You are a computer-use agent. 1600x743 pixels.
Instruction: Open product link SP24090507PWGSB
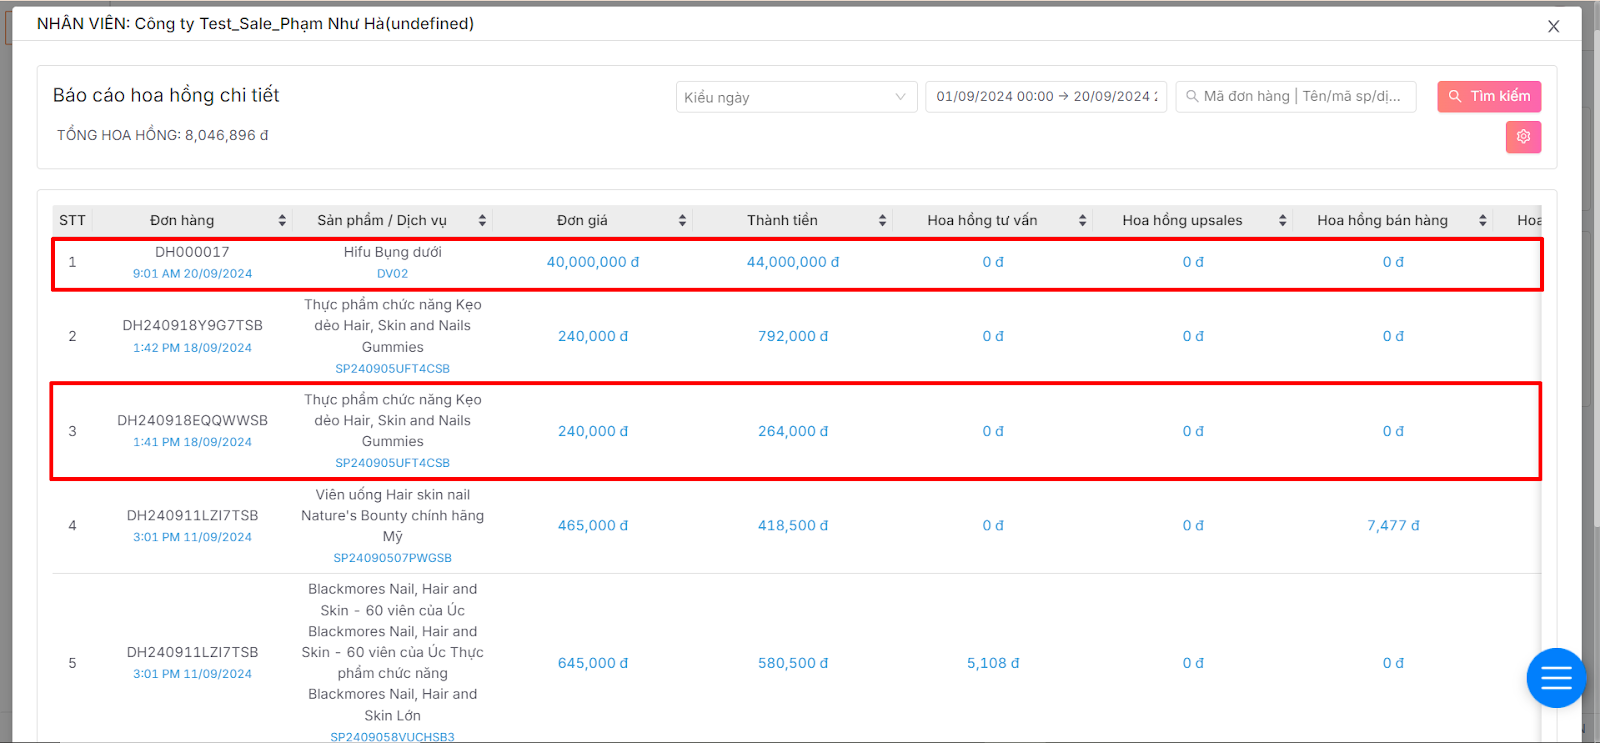tap(392, 558)
